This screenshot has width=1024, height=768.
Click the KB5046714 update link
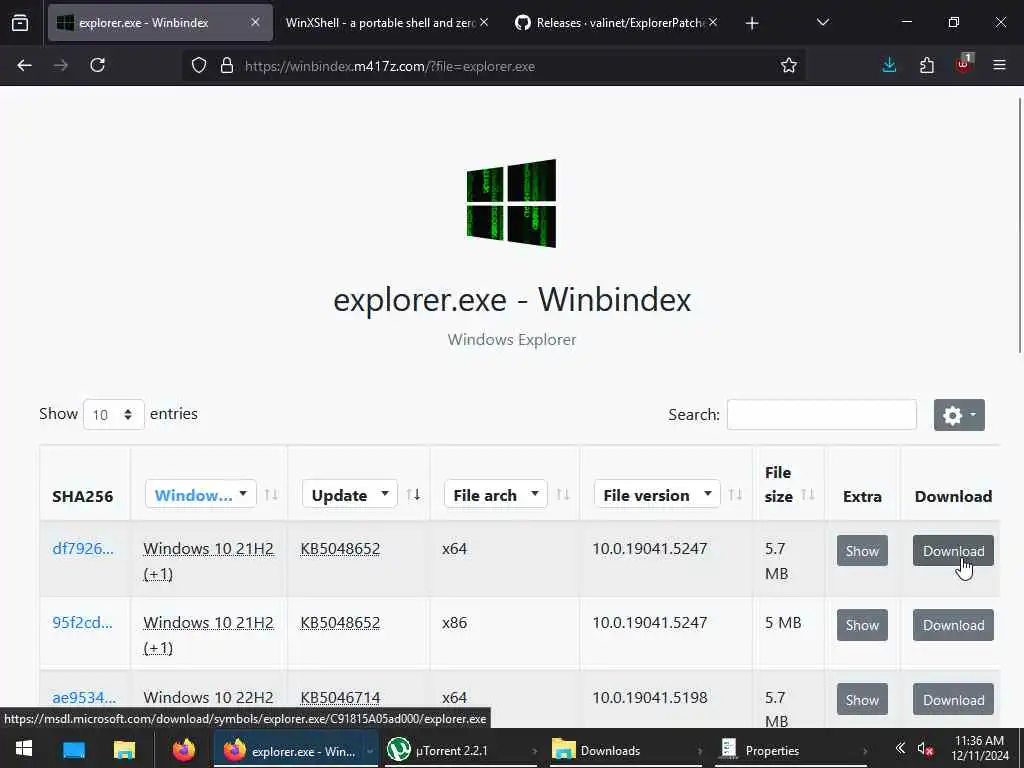click(x=340, y=697)
